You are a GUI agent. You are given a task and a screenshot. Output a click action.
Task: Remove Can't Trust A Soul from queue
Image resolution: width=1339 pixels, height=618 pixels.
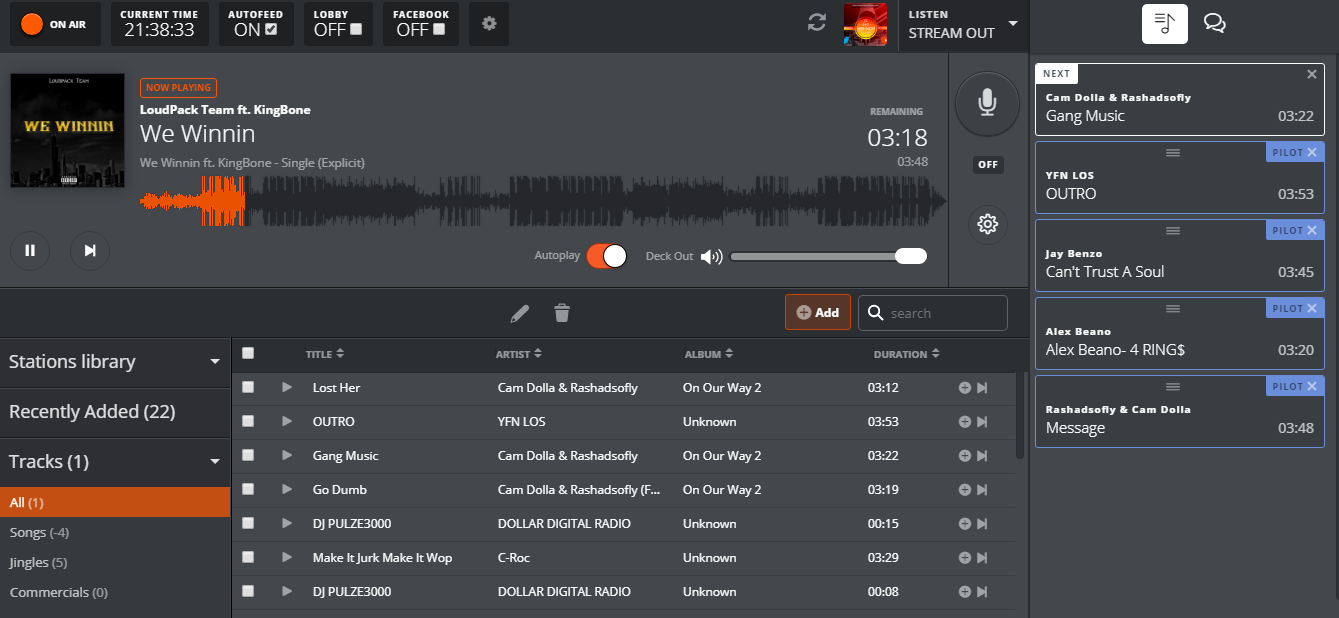click(x=1312, y=230)
